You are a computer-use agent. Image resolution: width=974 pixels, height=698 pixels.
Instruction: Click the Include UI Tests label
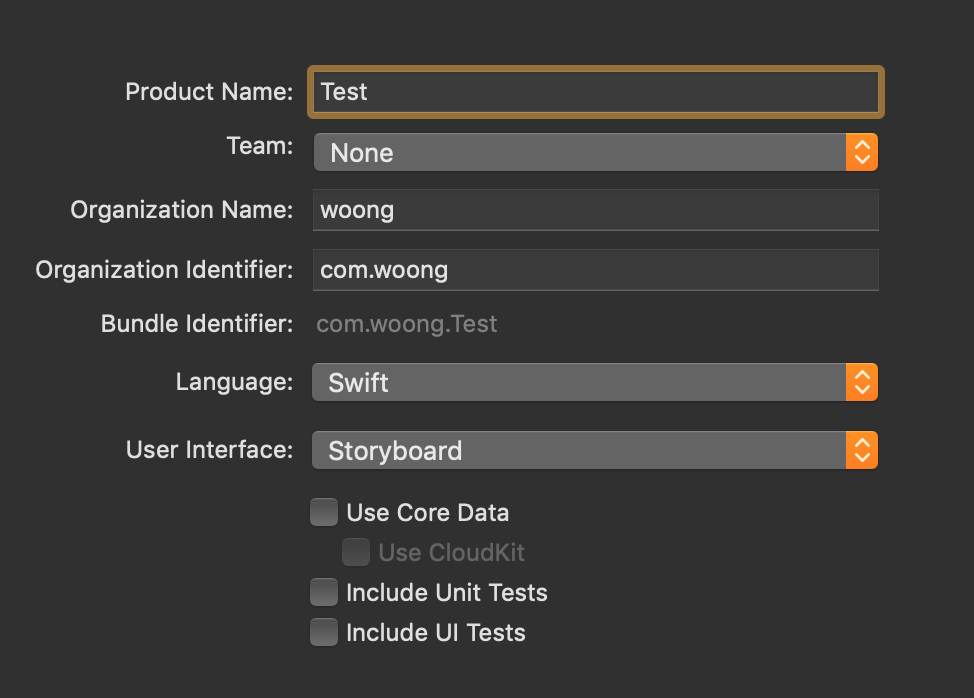[x=435, y=633]
